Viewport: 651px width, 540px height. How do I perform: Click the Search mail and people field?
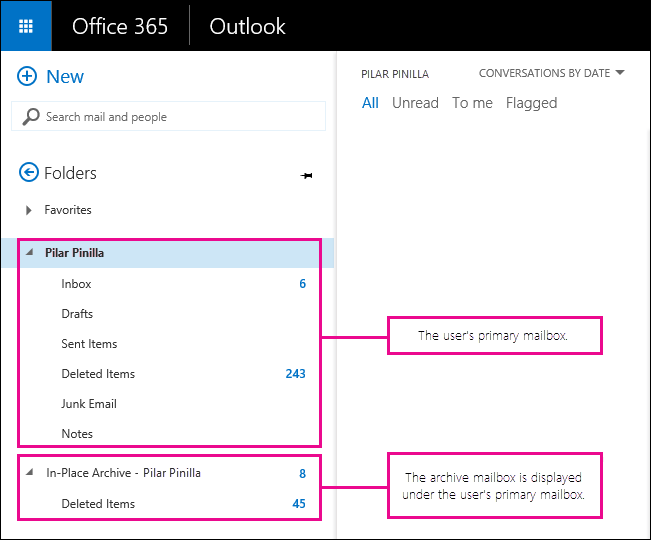tap(169, 117)
